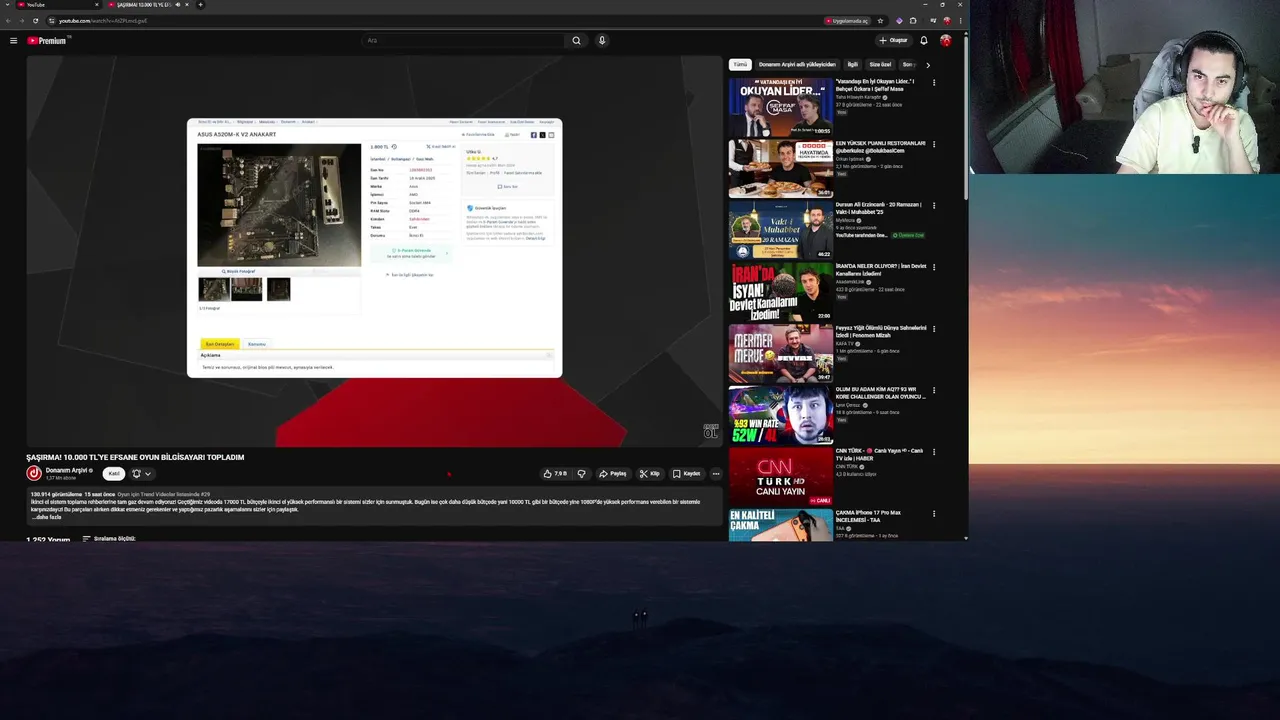This screenshot has height=720, width=1280.
Task: Focus the YouTube Ara search field
Action: pyautogui.click(x=462, y=41)
